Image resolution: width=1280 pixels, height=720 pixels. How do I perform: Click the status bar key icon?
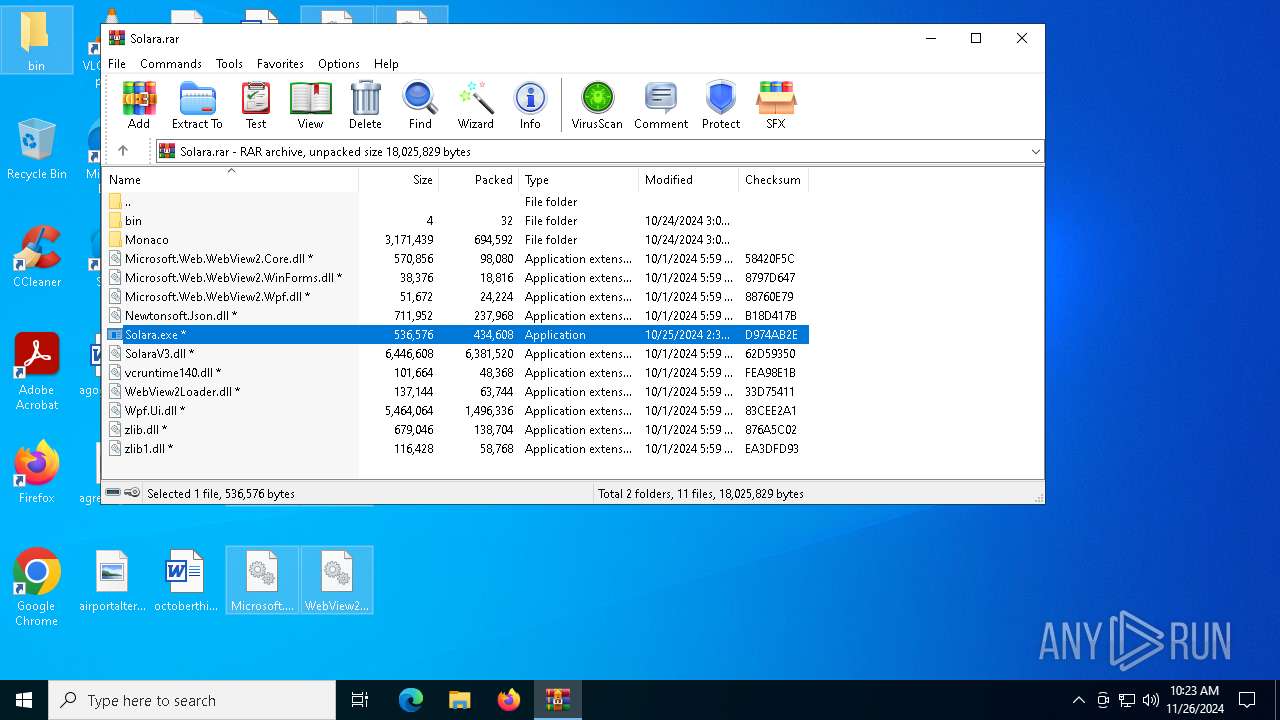[x=132, y=493]
